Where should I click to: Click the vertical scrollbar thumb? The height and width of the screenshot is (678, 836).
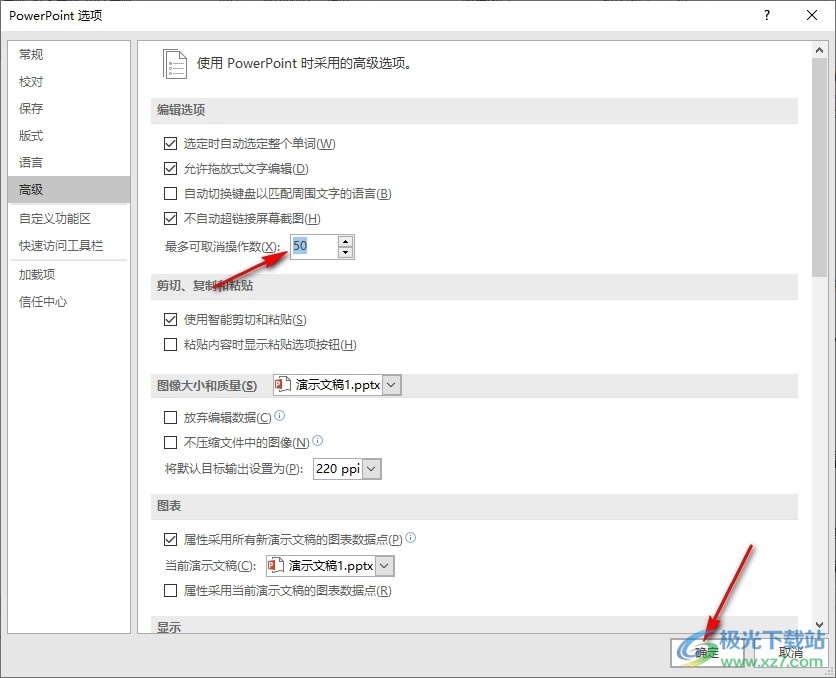tap(819, 167)
